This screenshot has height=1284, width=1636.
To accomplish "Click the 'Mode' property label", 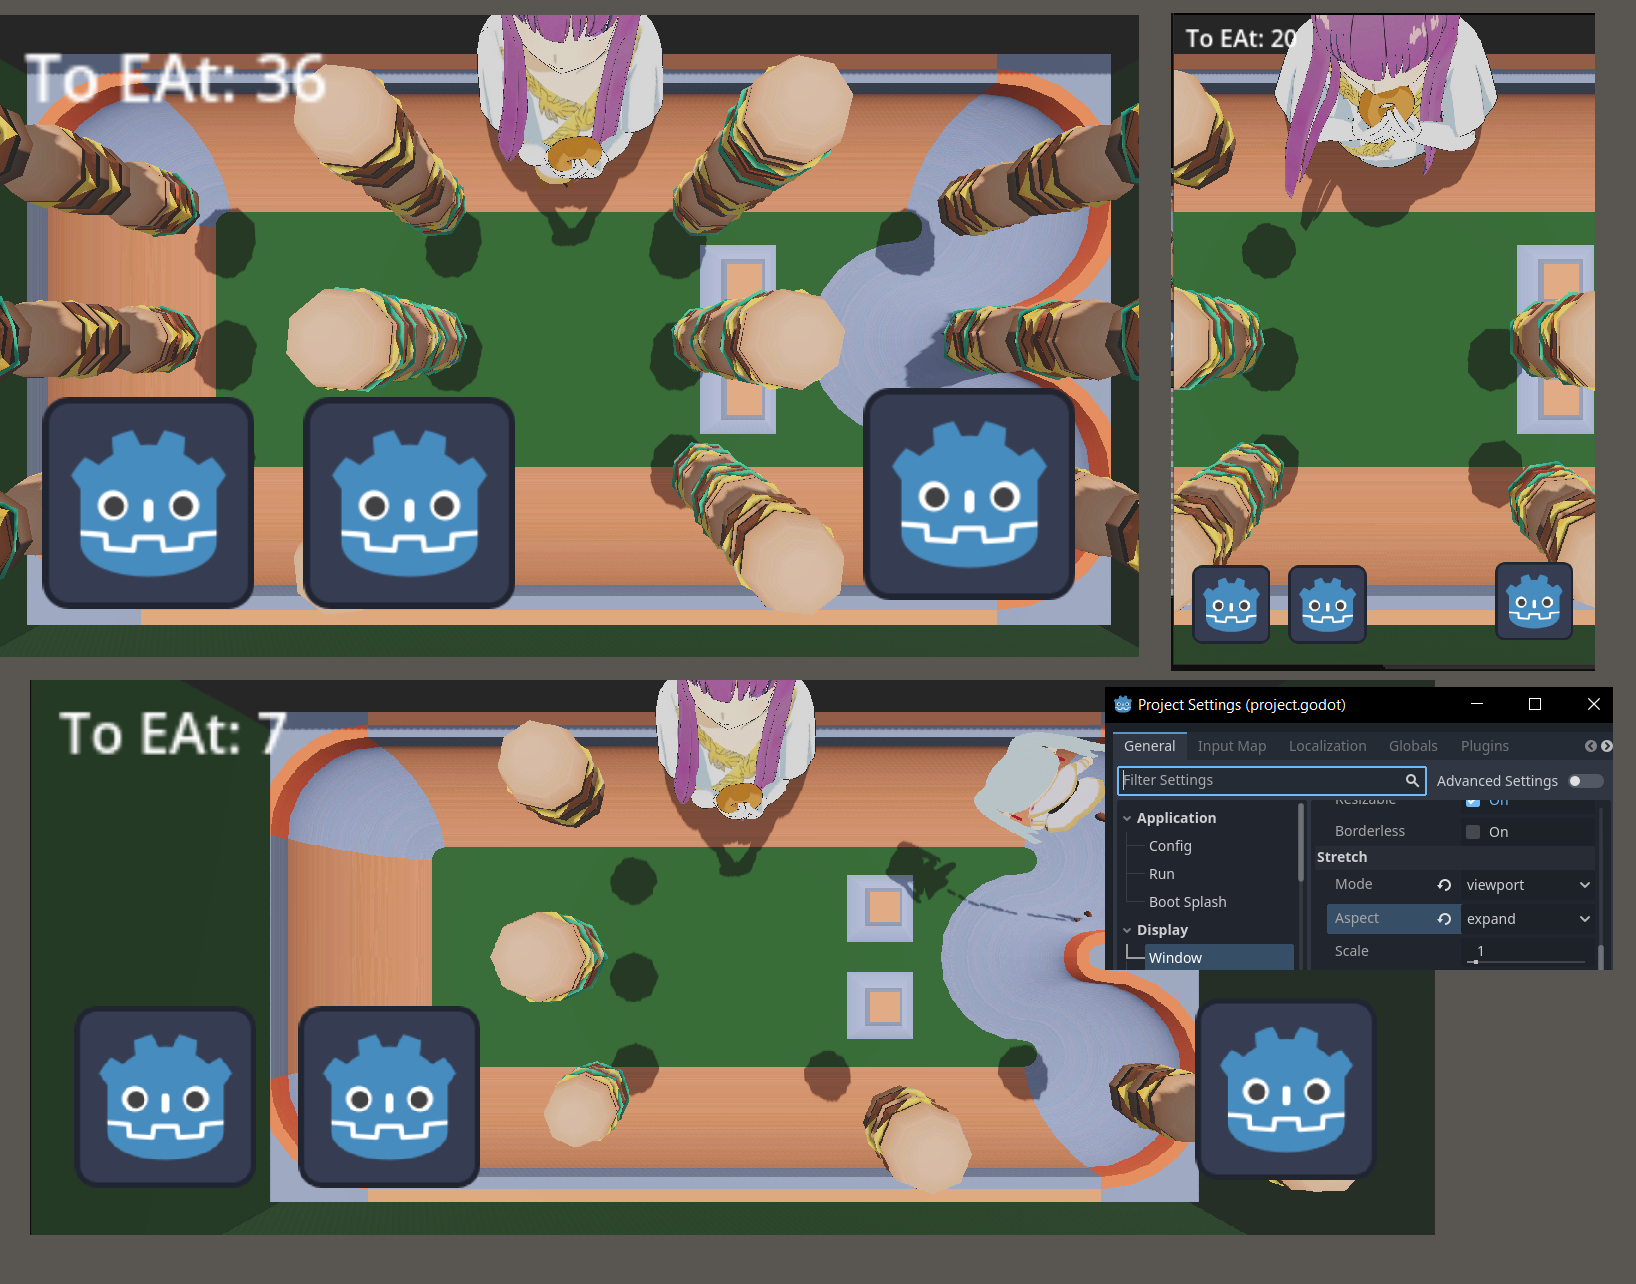I will pos(1353,884).
